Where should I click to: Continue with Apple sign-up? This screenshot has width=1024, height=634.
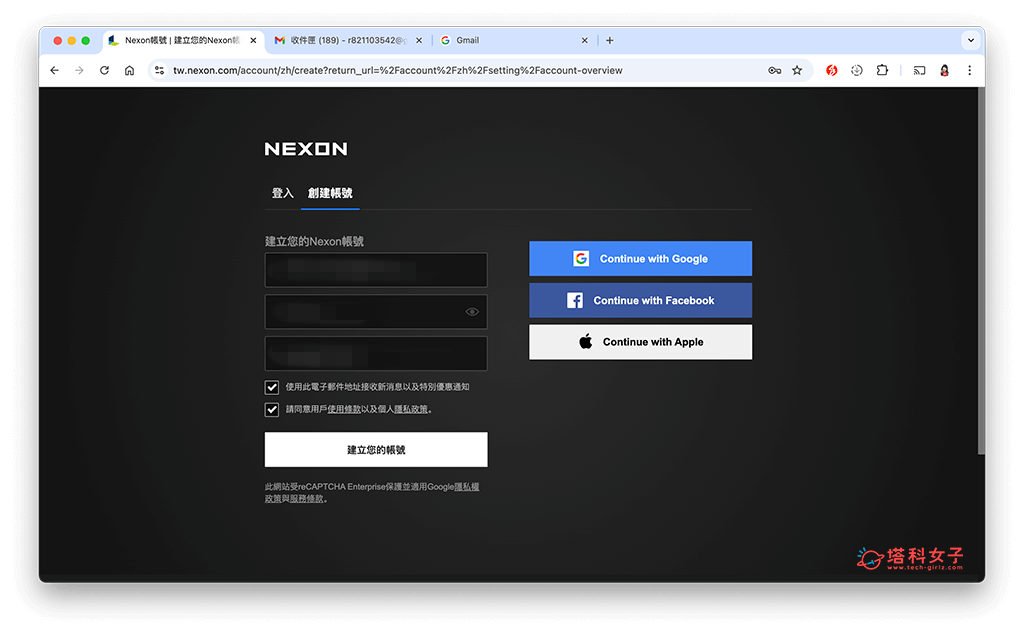(640, 342)
